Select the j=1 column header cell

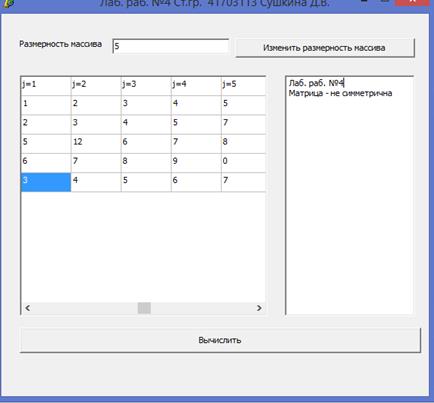[x=46, y=86]
